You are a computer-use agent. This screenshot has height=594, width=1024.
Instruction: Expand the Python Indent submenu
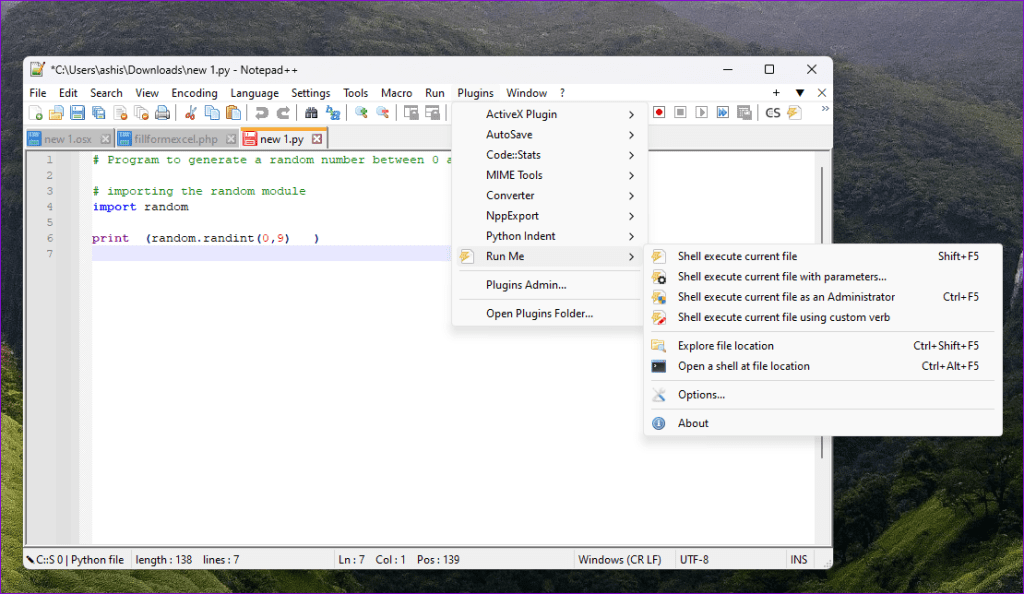pyautogui.click(x=549, y=236)
